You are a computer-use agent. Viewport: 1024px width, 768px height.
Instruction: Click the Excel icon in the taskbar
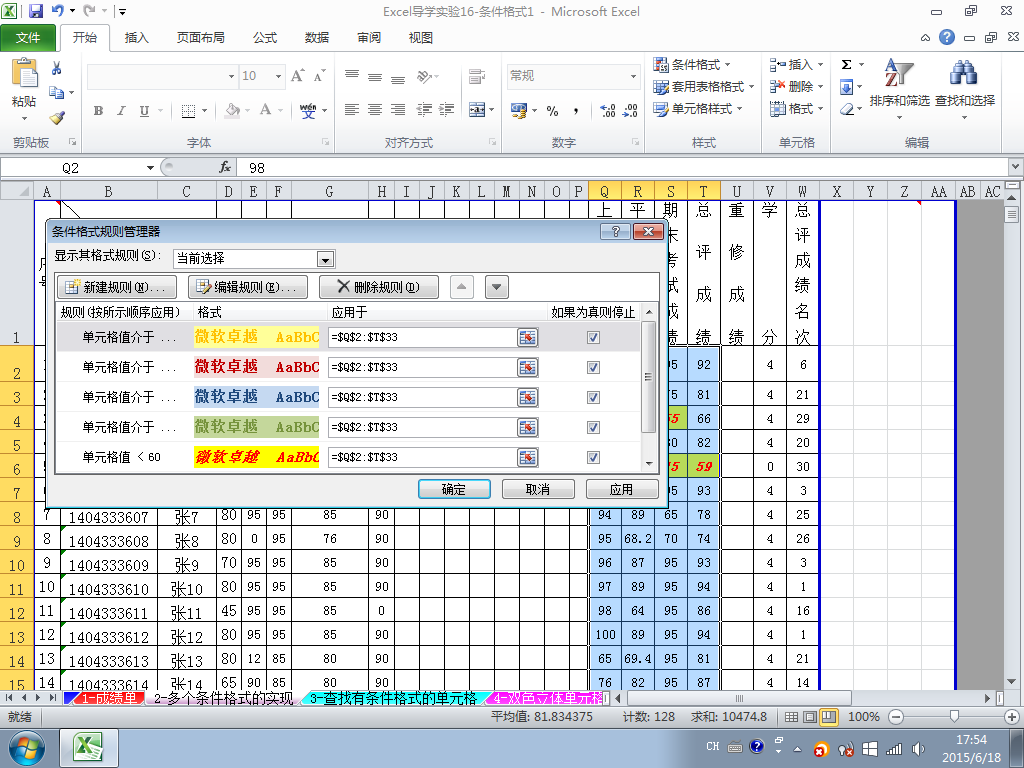89,748
